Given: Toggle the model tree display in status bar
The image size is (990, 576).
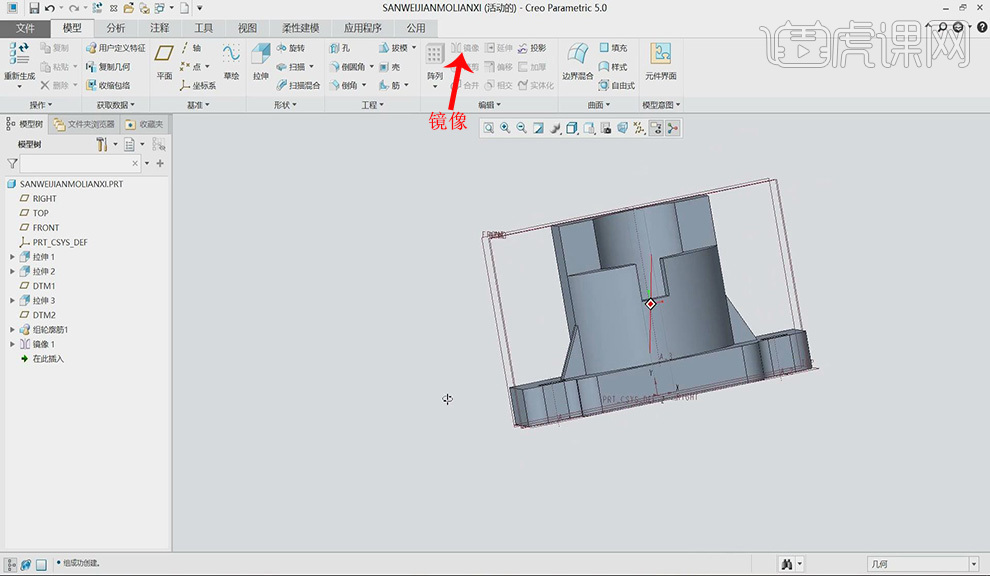Looking at the screenshot, I should (11, 564).
